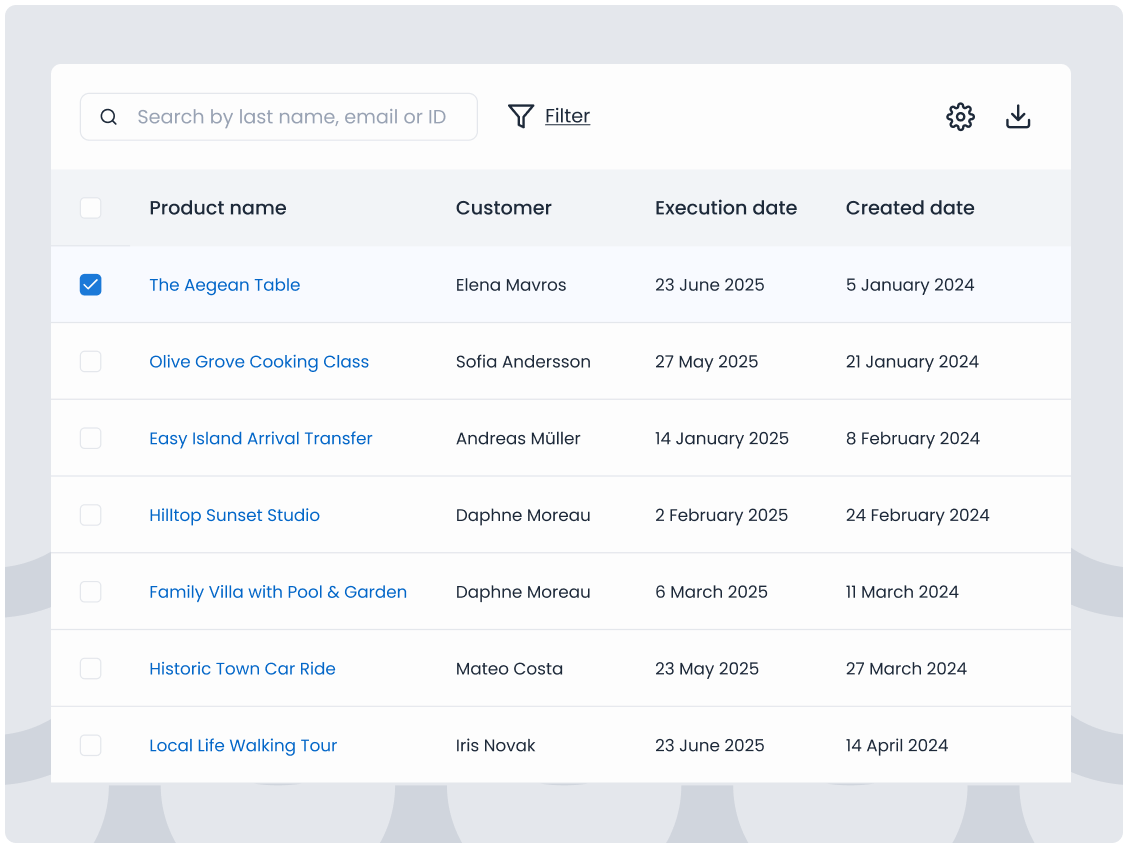The height and width of the screenshot is (848, 1128).
Task: Focus the search by last name field
Action: (x=278, y=117)
